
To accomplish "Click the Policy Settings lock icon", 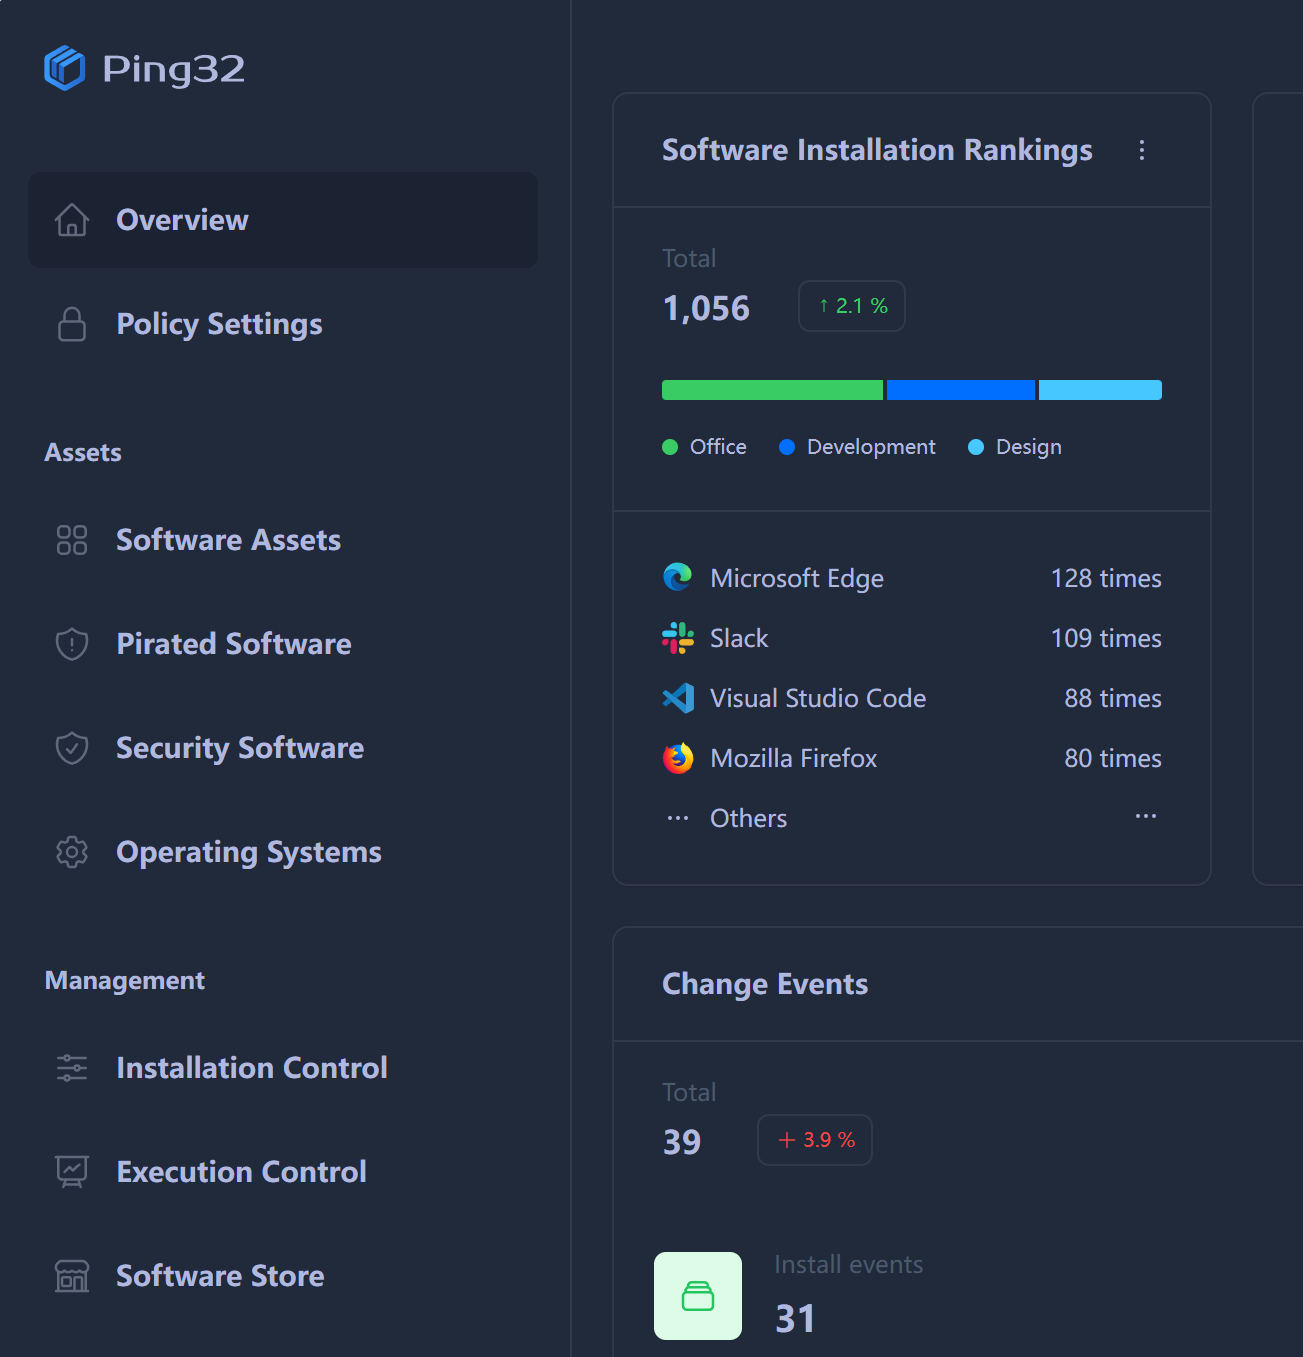I will (x=72, y=324).
